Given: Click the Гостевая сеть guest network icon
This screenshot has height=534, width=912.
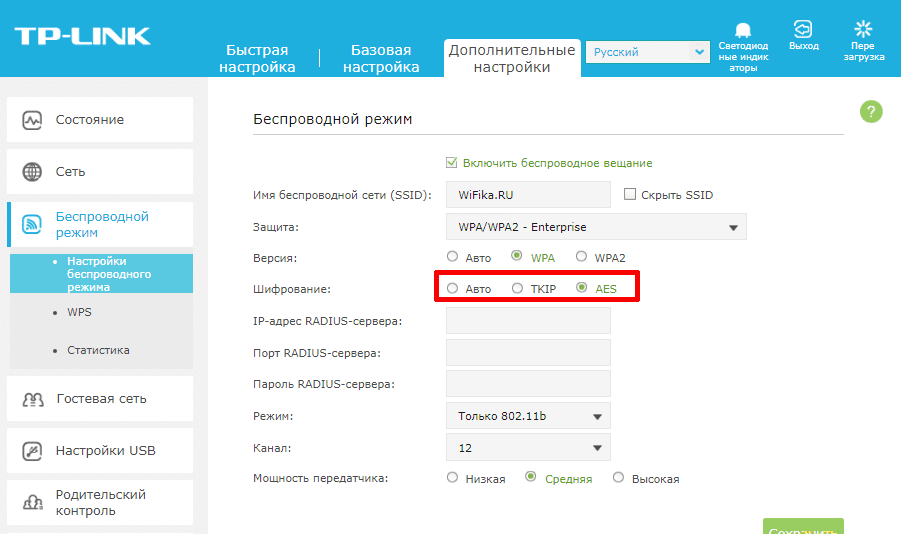Looking at the screenshot, I should [33, 399].
